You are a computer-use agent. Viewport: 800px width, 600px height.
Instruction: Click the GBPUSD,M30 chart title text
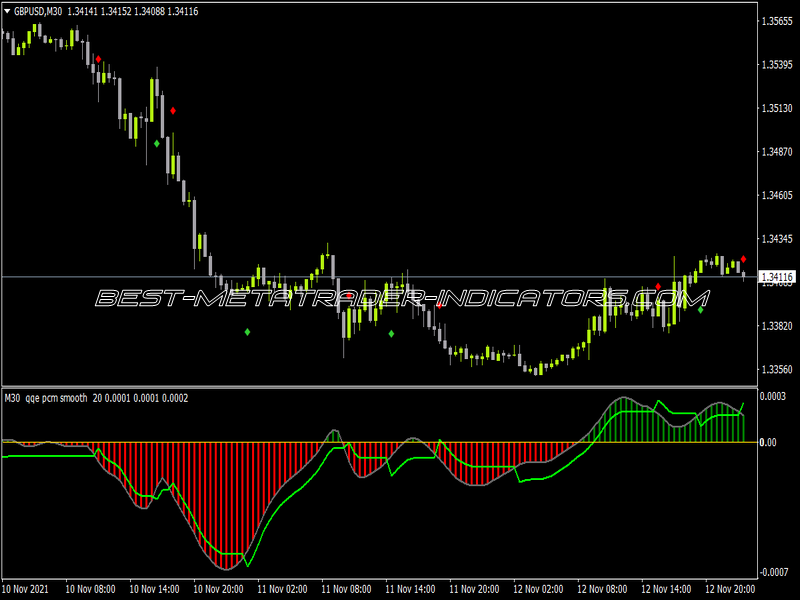click(38, 11)
